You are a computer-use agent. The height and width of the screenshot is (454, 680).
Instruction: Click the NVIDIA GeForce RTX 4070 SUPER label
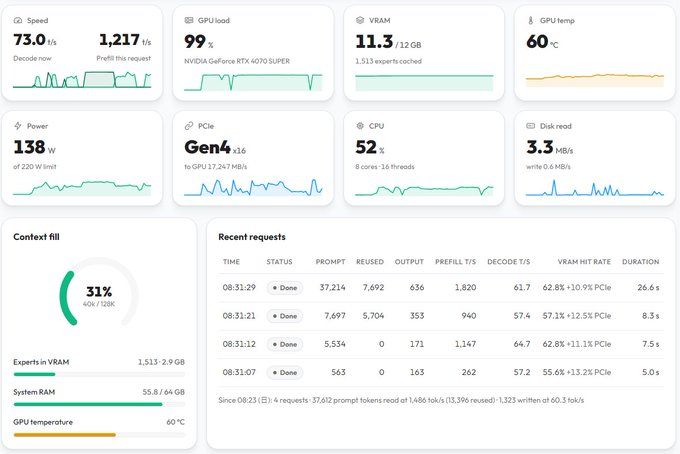[237, 61]
